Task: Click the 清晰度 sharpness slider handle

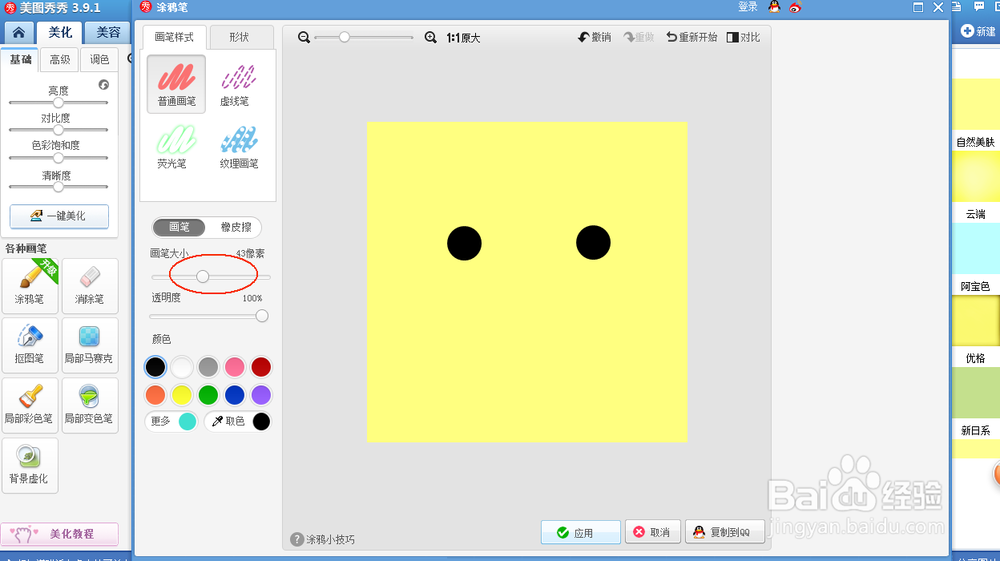Action: click(x=58, y=187)
